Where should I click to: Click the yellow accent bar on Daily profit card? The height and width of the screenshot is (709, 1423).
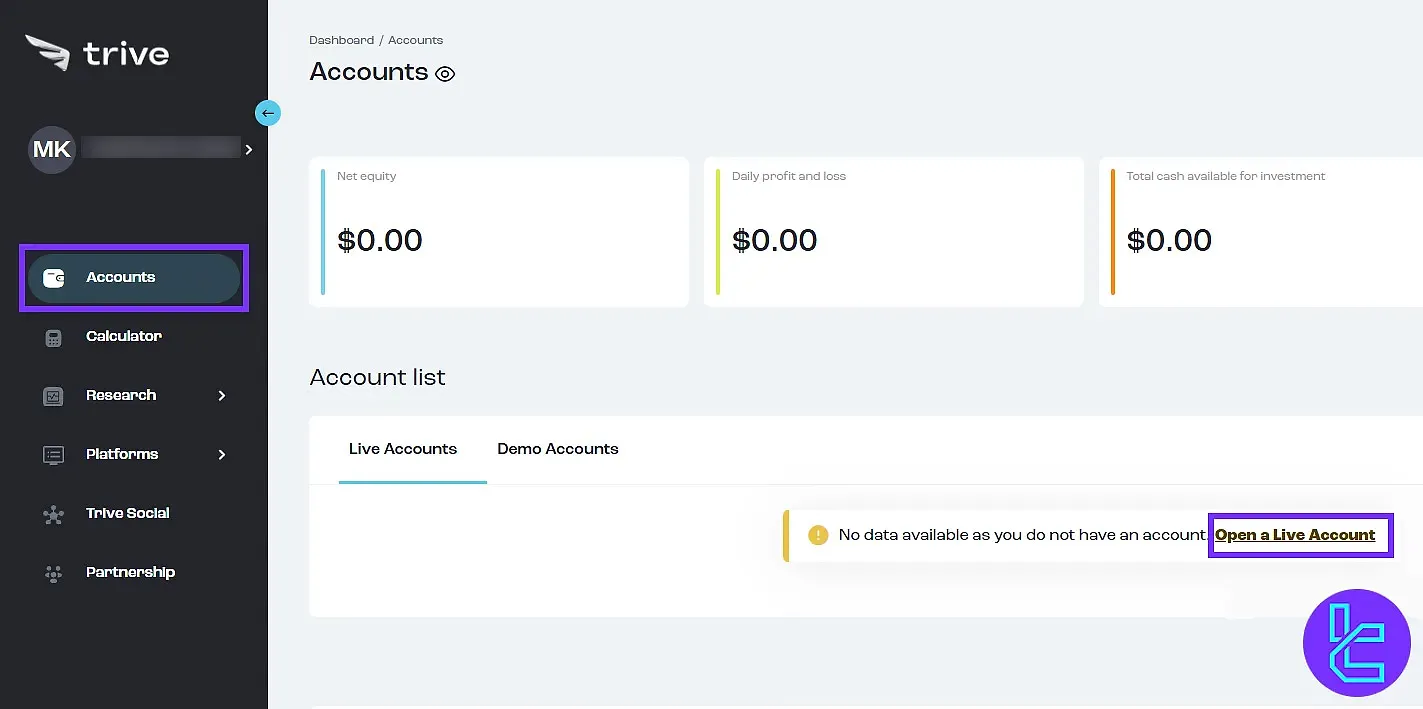click(717, 232)
